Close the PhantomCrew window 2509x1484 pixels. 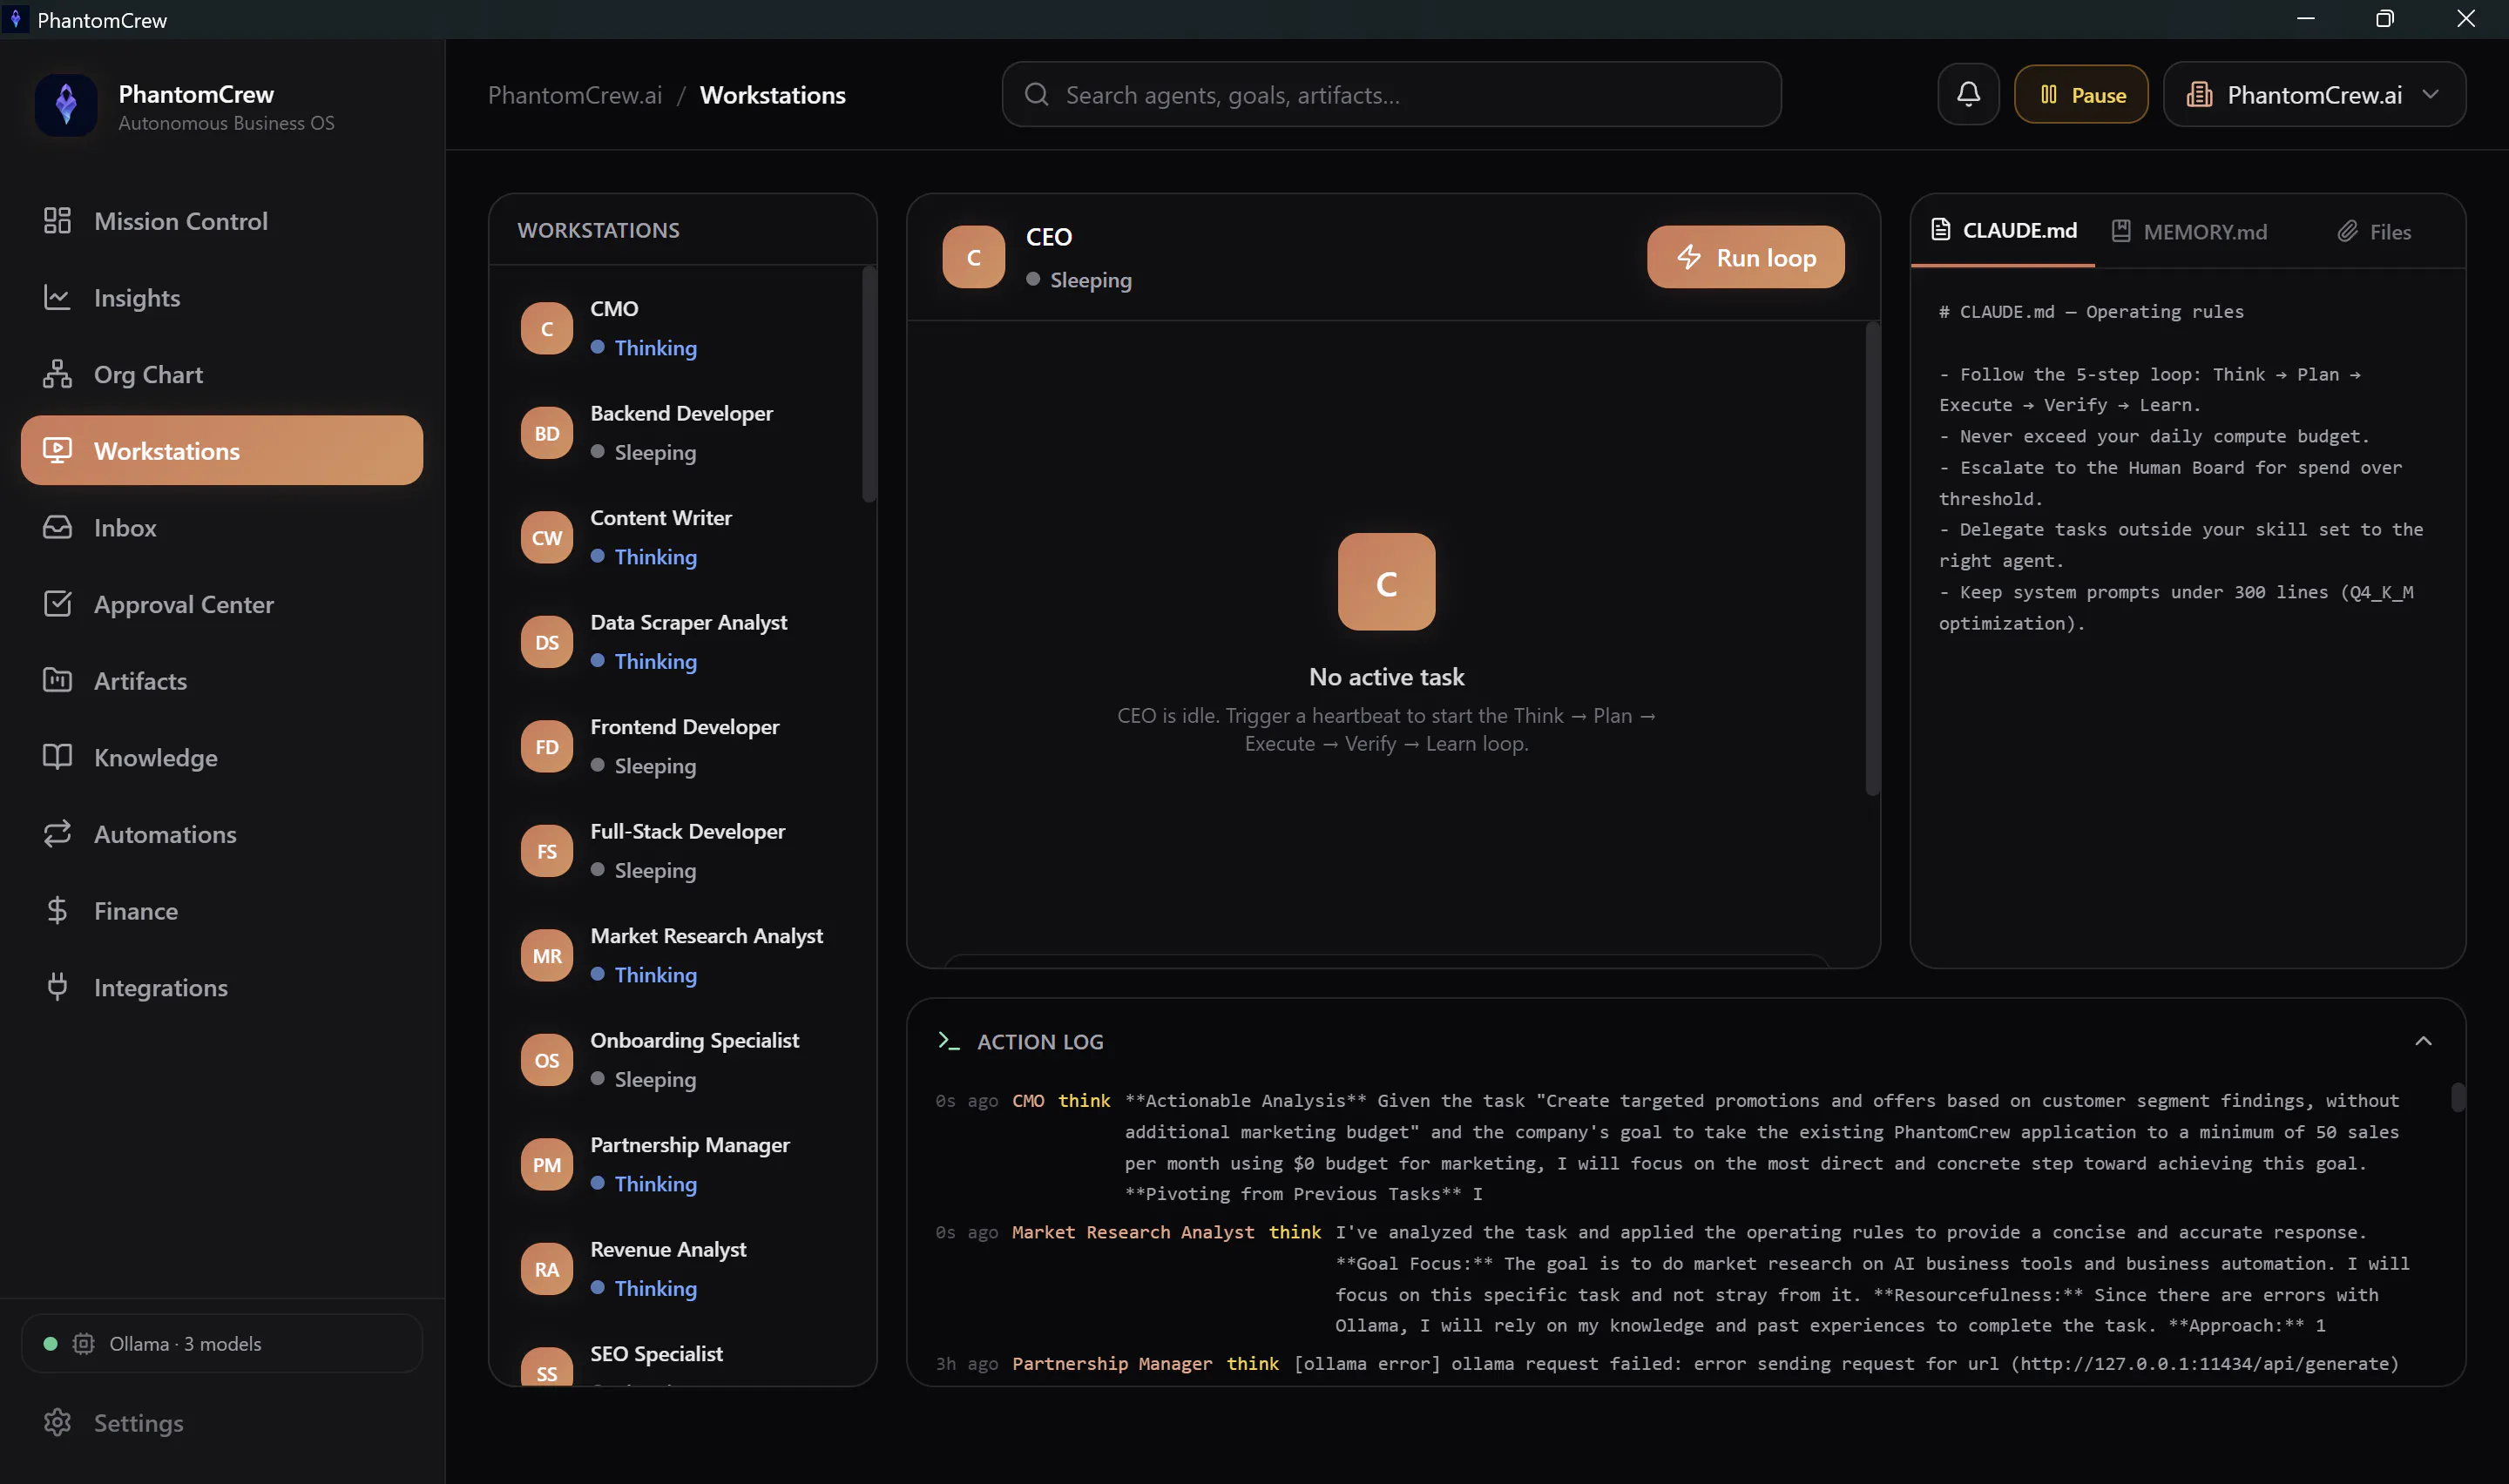coord(2466,19)
